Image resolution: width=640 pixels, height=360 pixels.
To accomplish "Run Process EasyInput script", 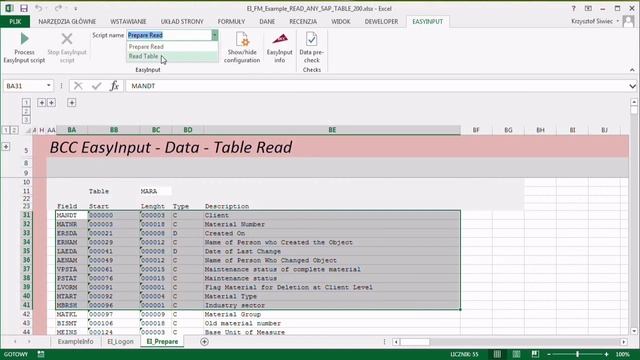I will click(x=24, y=48).
